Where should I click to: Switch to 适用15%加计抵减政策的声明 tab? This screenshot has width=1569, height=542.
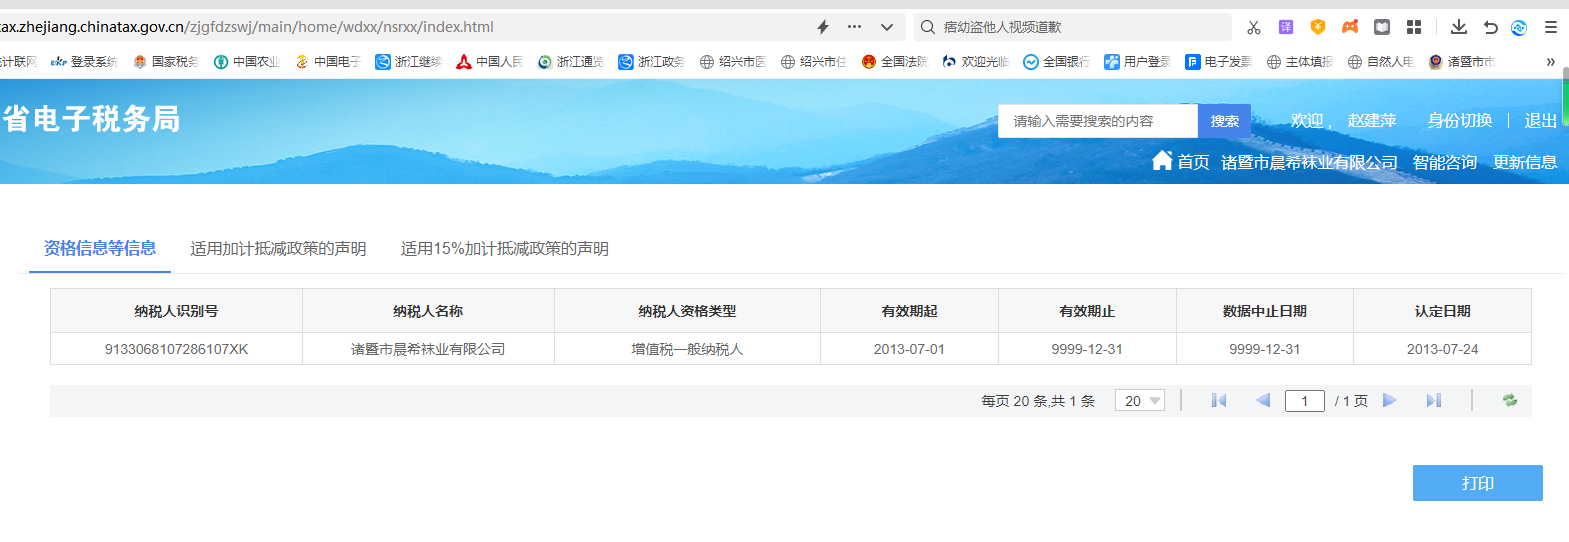coord(504,248)
